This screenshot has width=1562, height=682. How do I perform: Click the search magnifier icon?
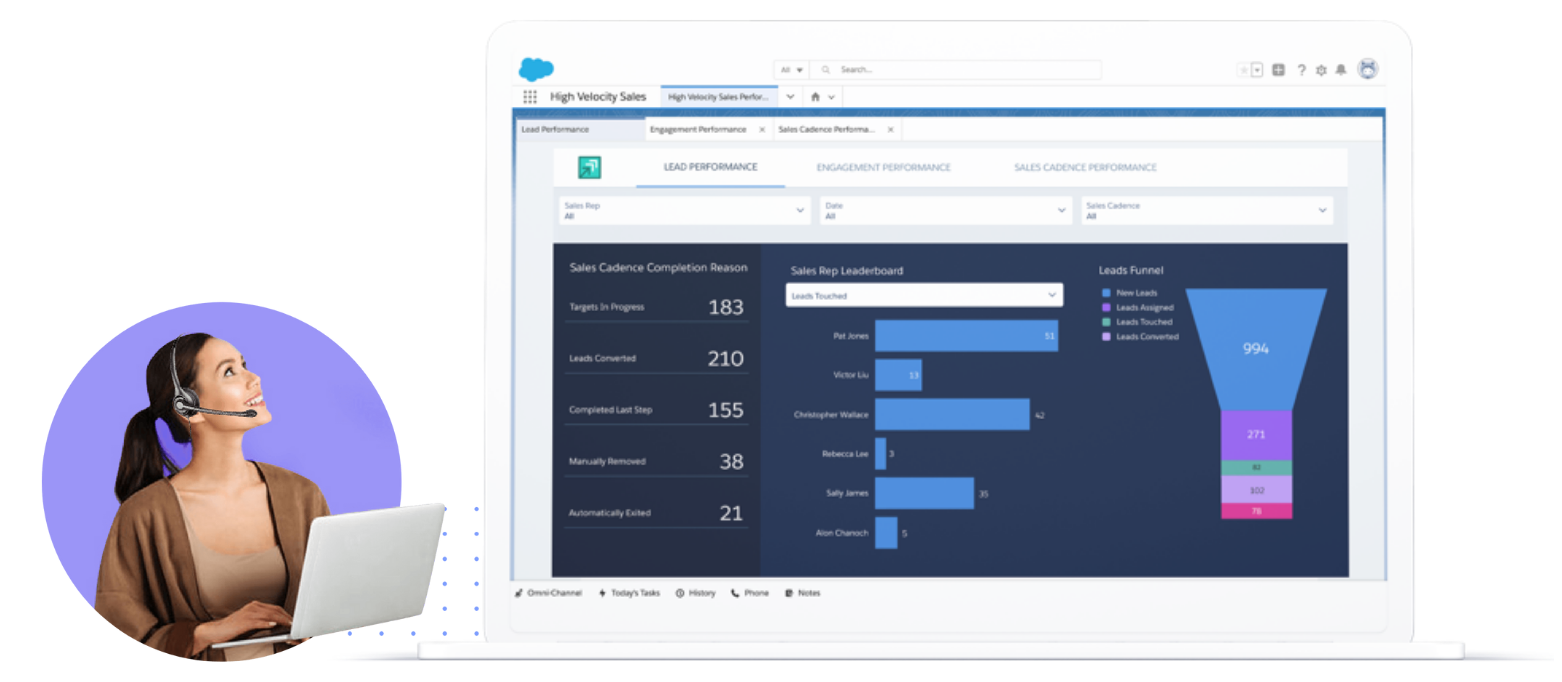tap(826, 70)
